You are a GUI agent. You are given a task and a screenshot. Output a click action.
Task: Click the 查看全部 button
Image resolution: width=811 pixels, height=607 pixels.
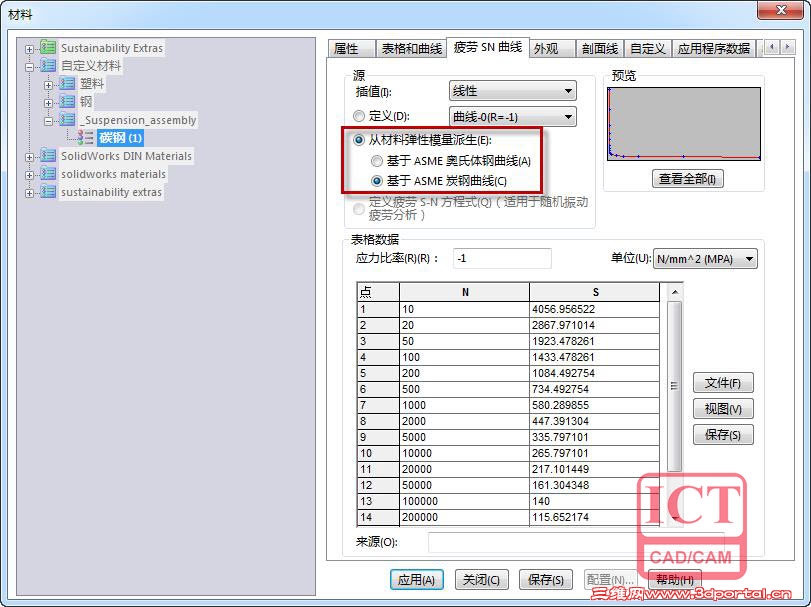pyautogui.click(x=687, y=179)
